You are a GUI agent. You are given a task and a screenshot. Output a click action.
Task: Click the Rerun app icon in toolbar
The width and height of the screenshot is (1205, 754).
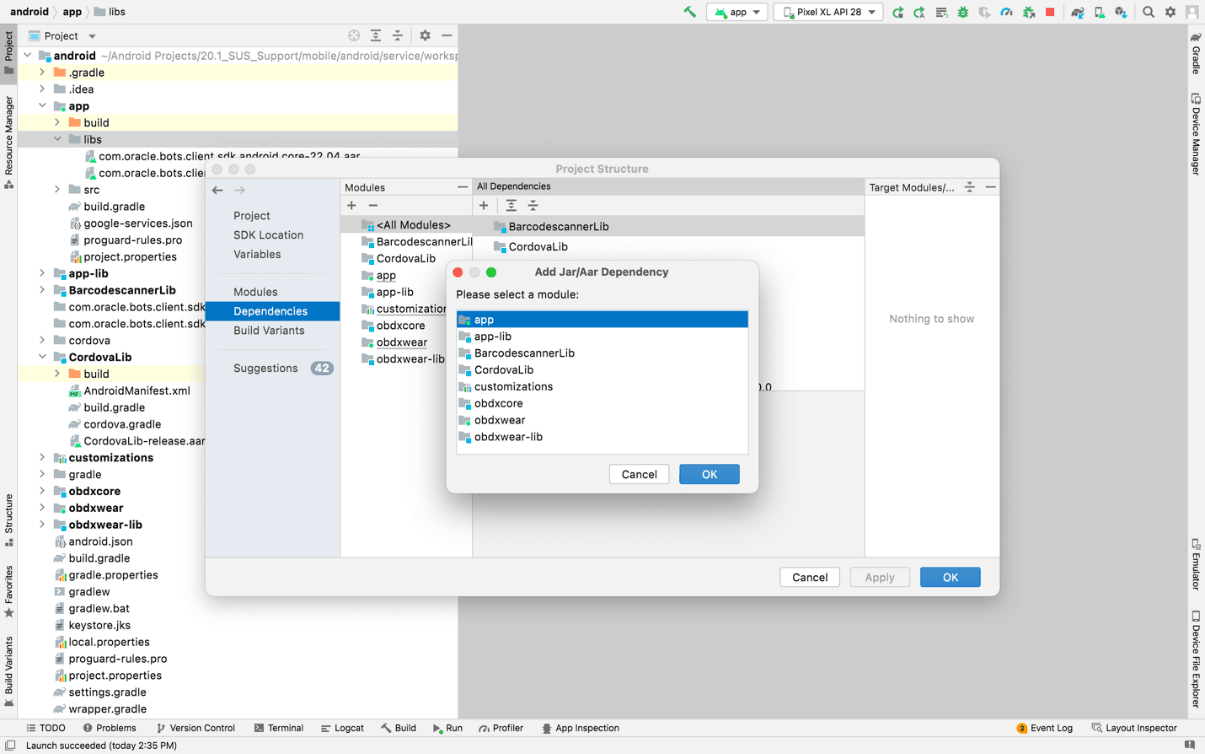[898, 12]
